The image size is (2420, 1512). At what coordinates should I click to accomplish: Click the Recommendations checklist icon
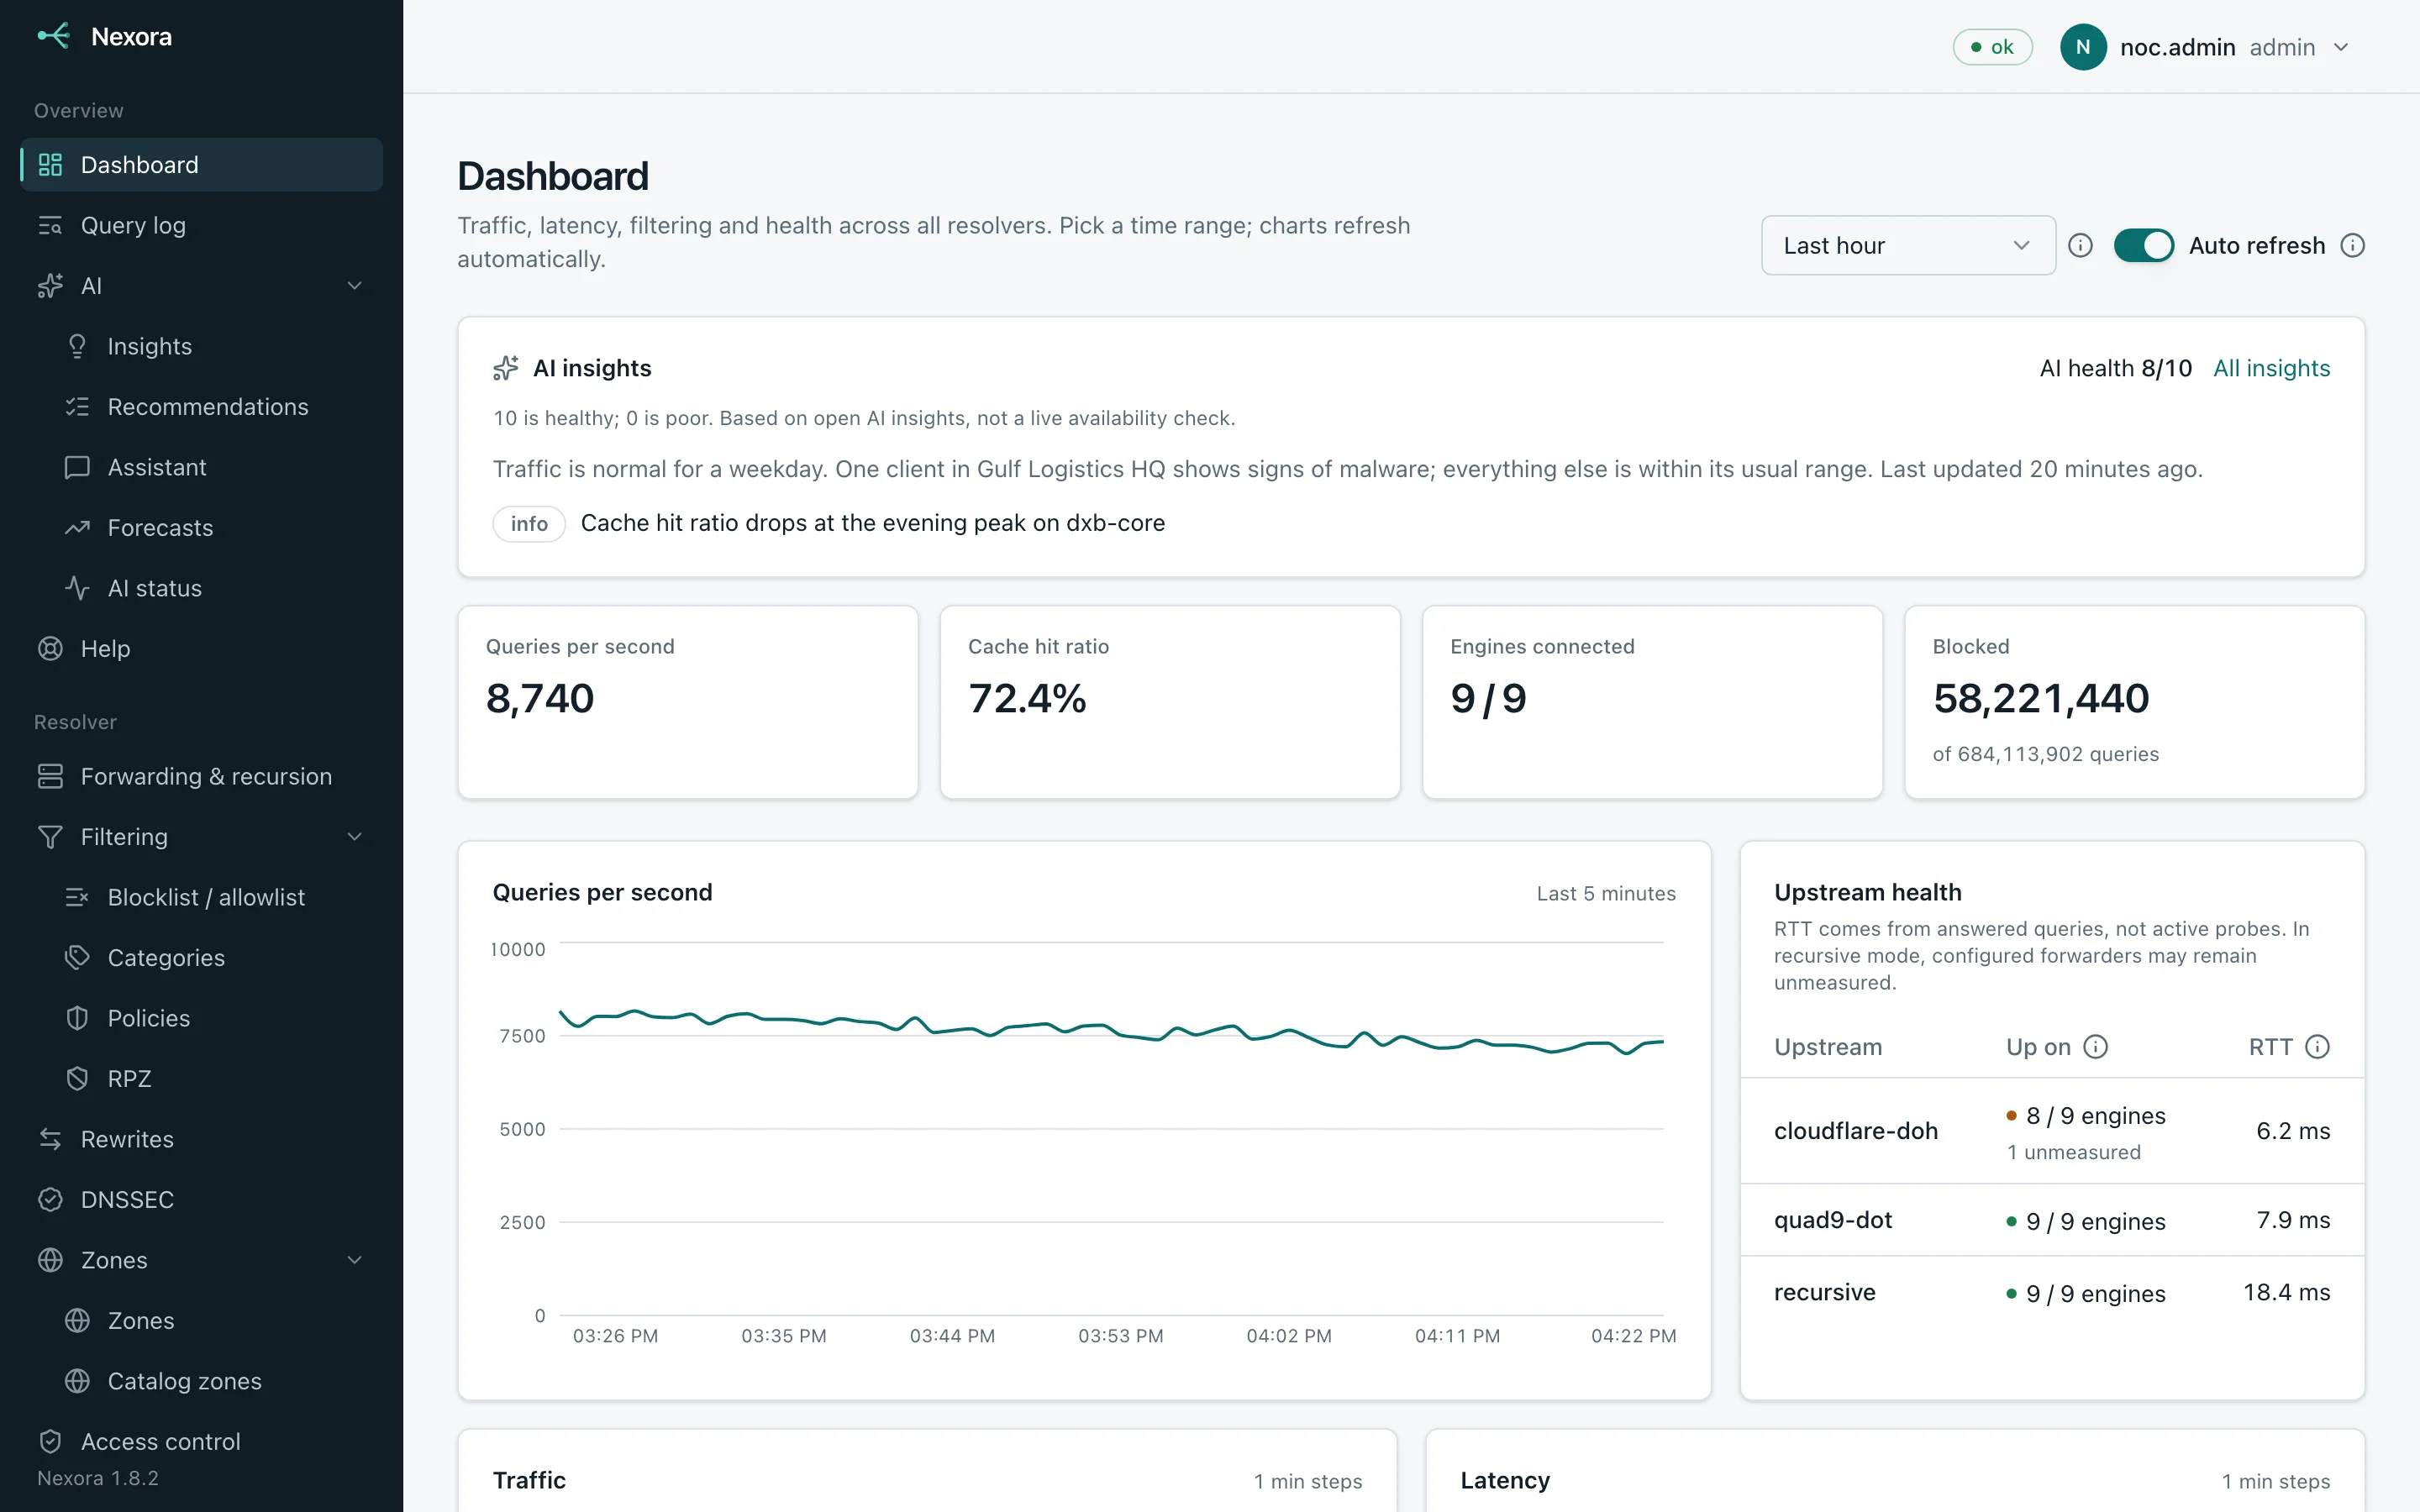[77, 407]
